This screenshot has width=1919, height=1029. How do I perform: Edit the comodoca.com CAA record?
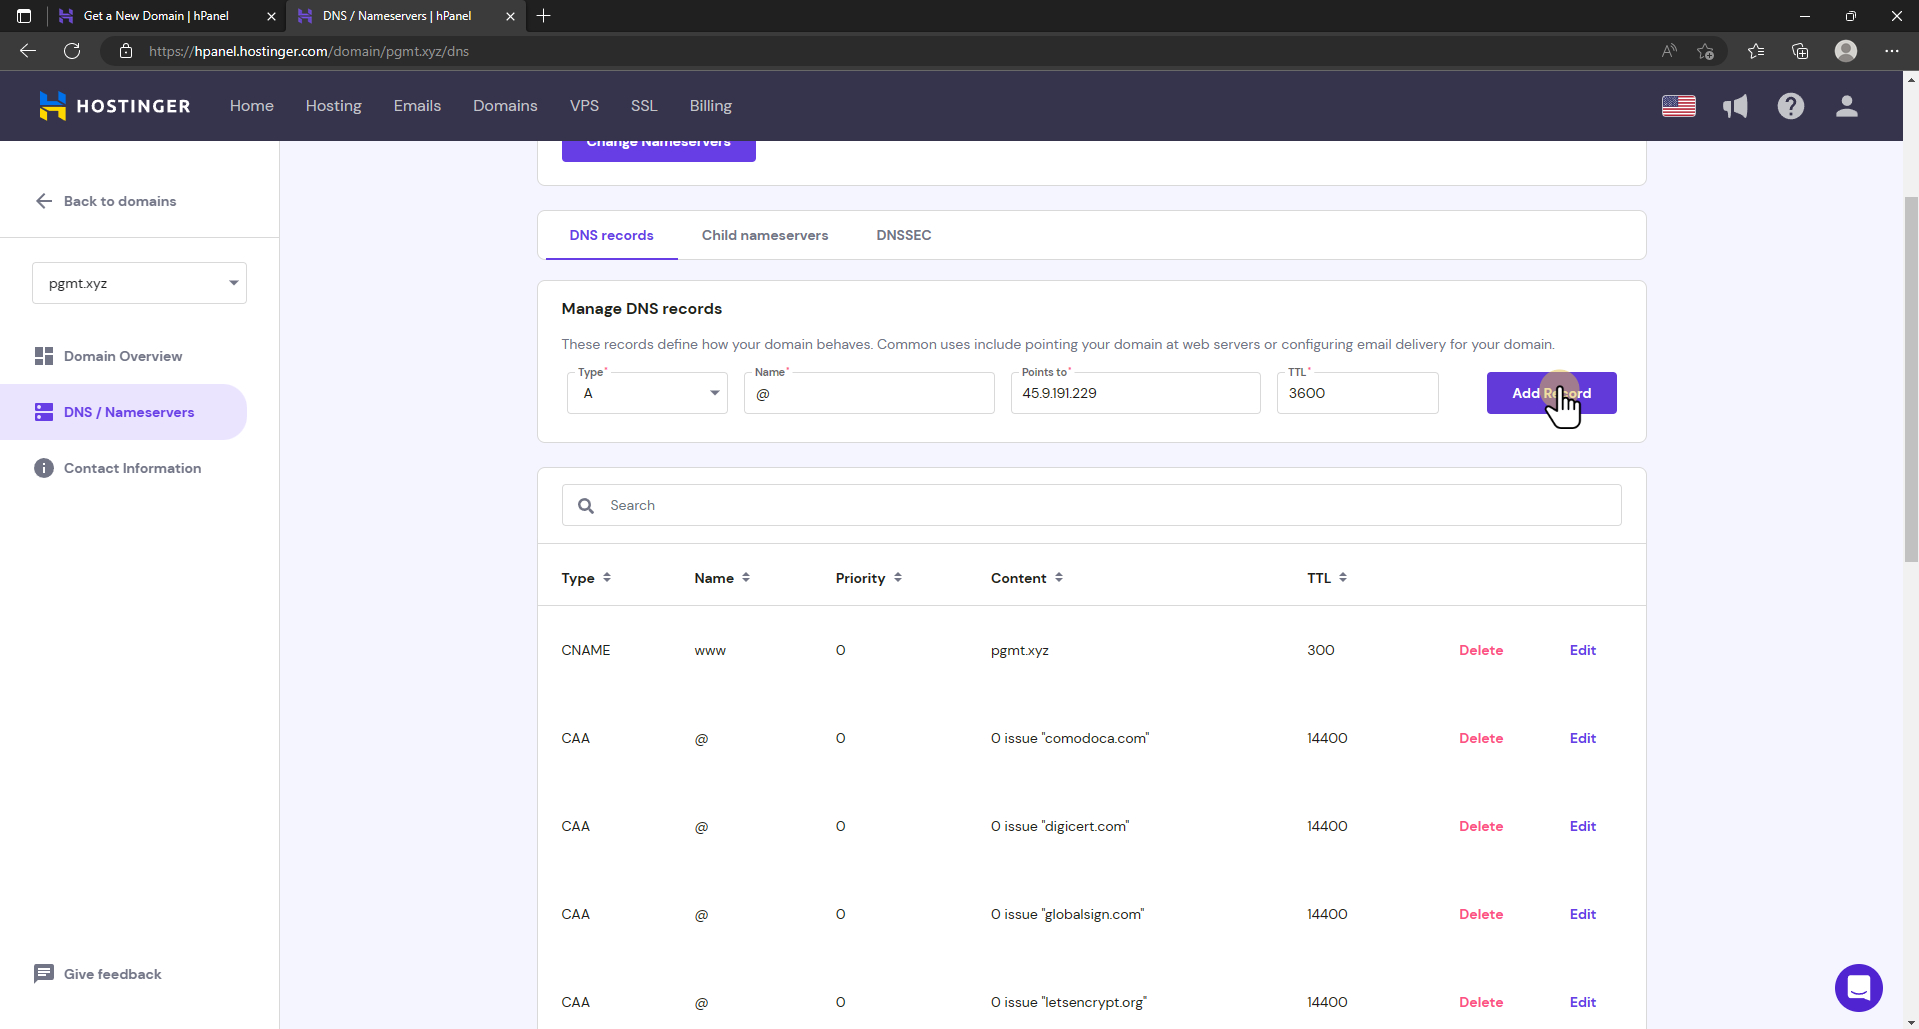1583,738
